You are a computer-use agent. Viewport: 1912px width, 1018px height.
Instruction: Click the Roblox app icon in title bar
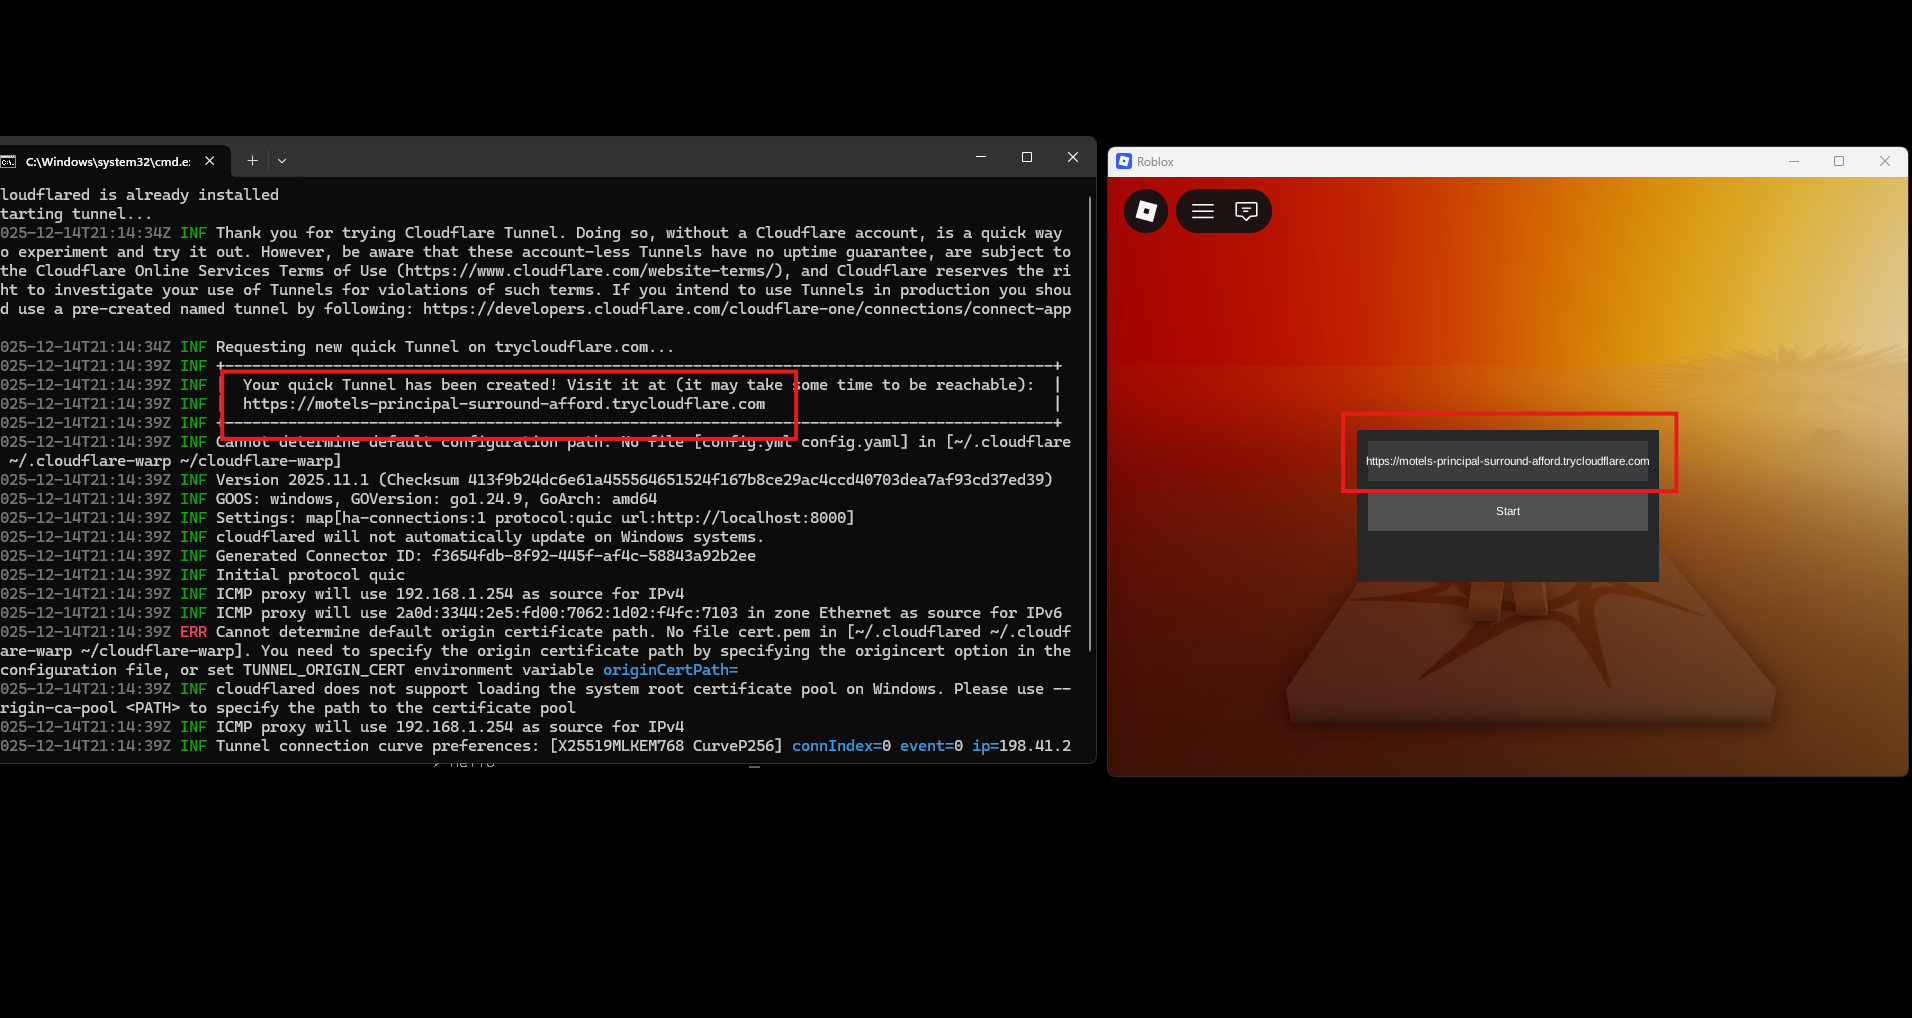(x=1124, y=162)
